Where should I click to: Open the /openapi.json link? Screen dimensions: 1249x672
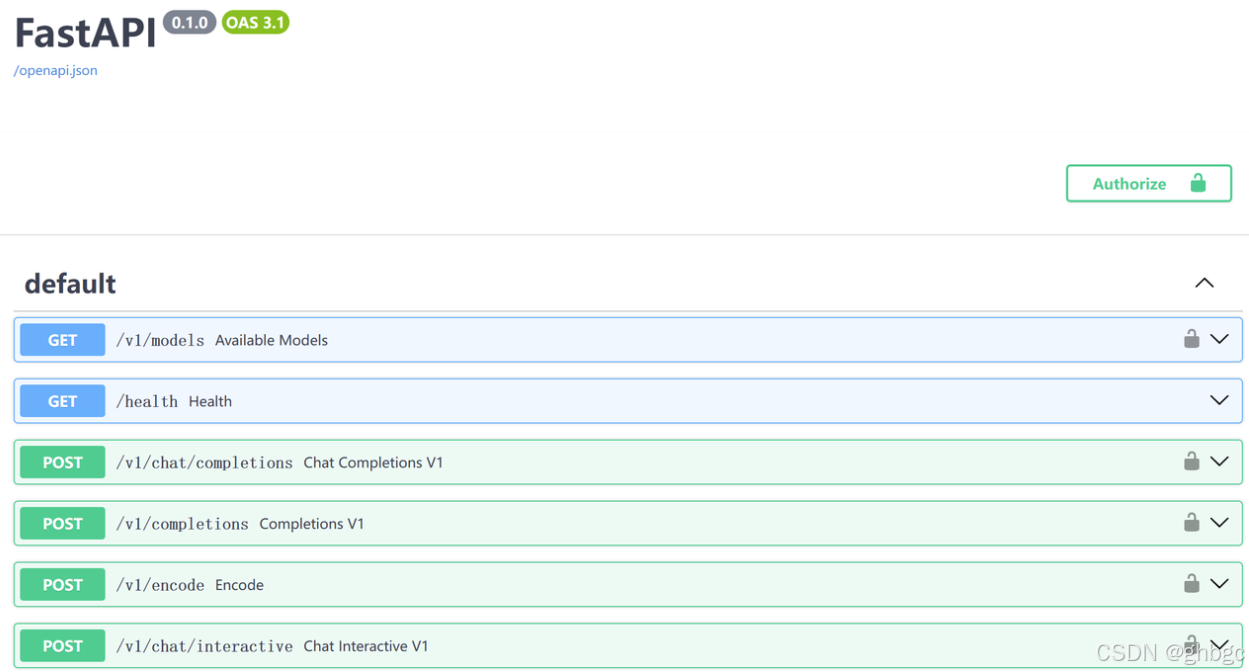(56, 70)
